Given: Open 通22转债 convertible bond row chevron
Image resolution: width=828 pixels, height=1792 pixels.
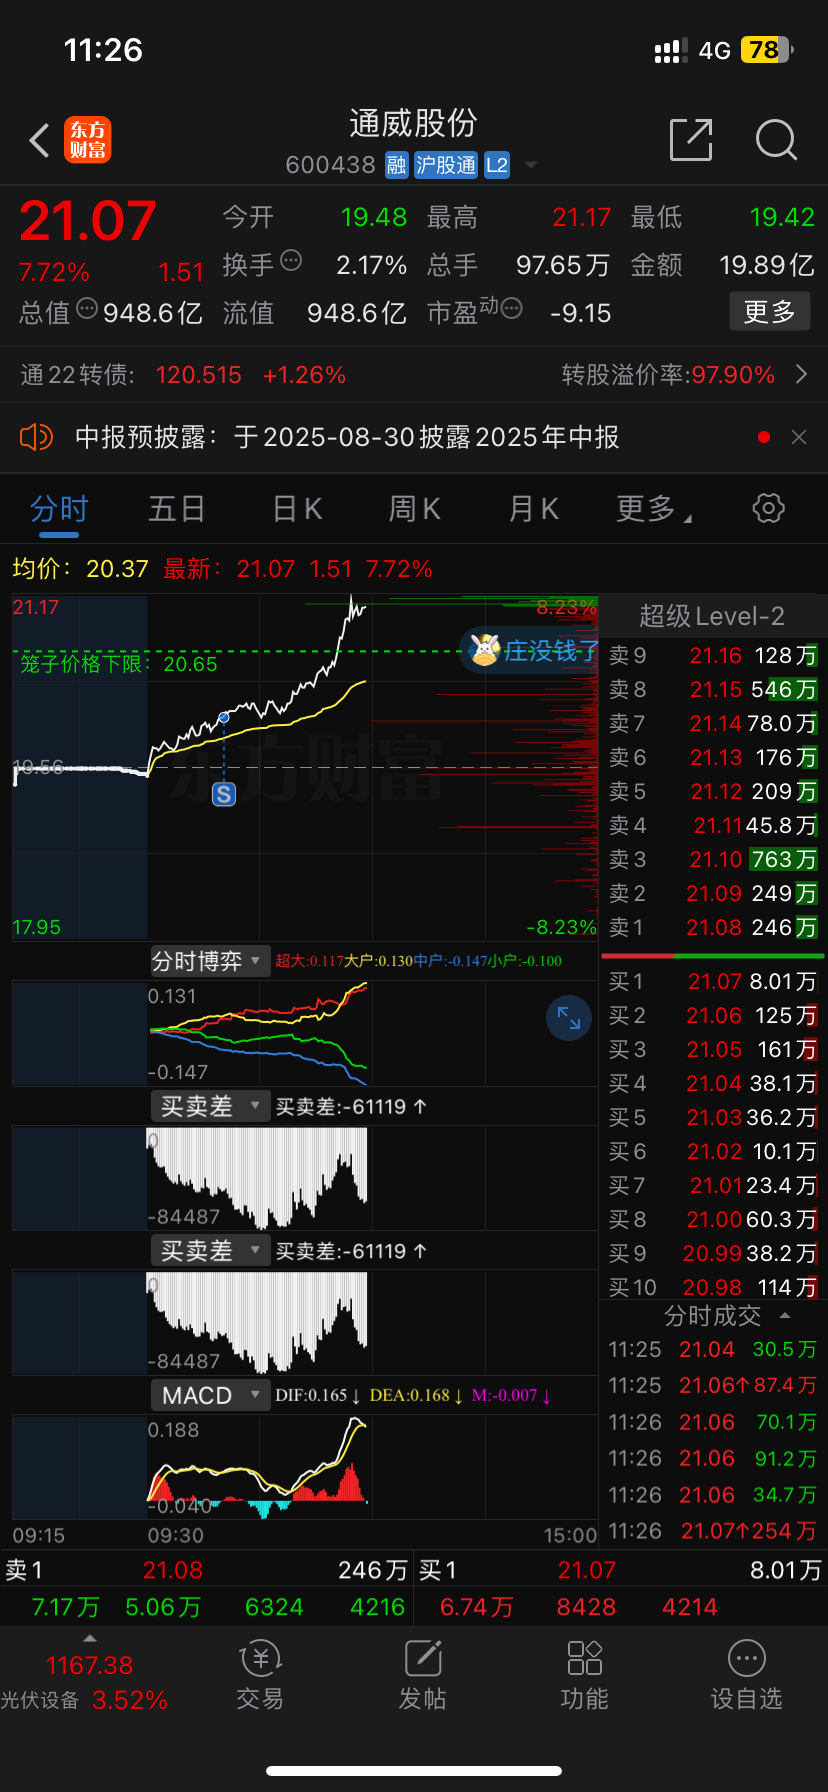Looking at the screenshot, I should coord(801,375).
